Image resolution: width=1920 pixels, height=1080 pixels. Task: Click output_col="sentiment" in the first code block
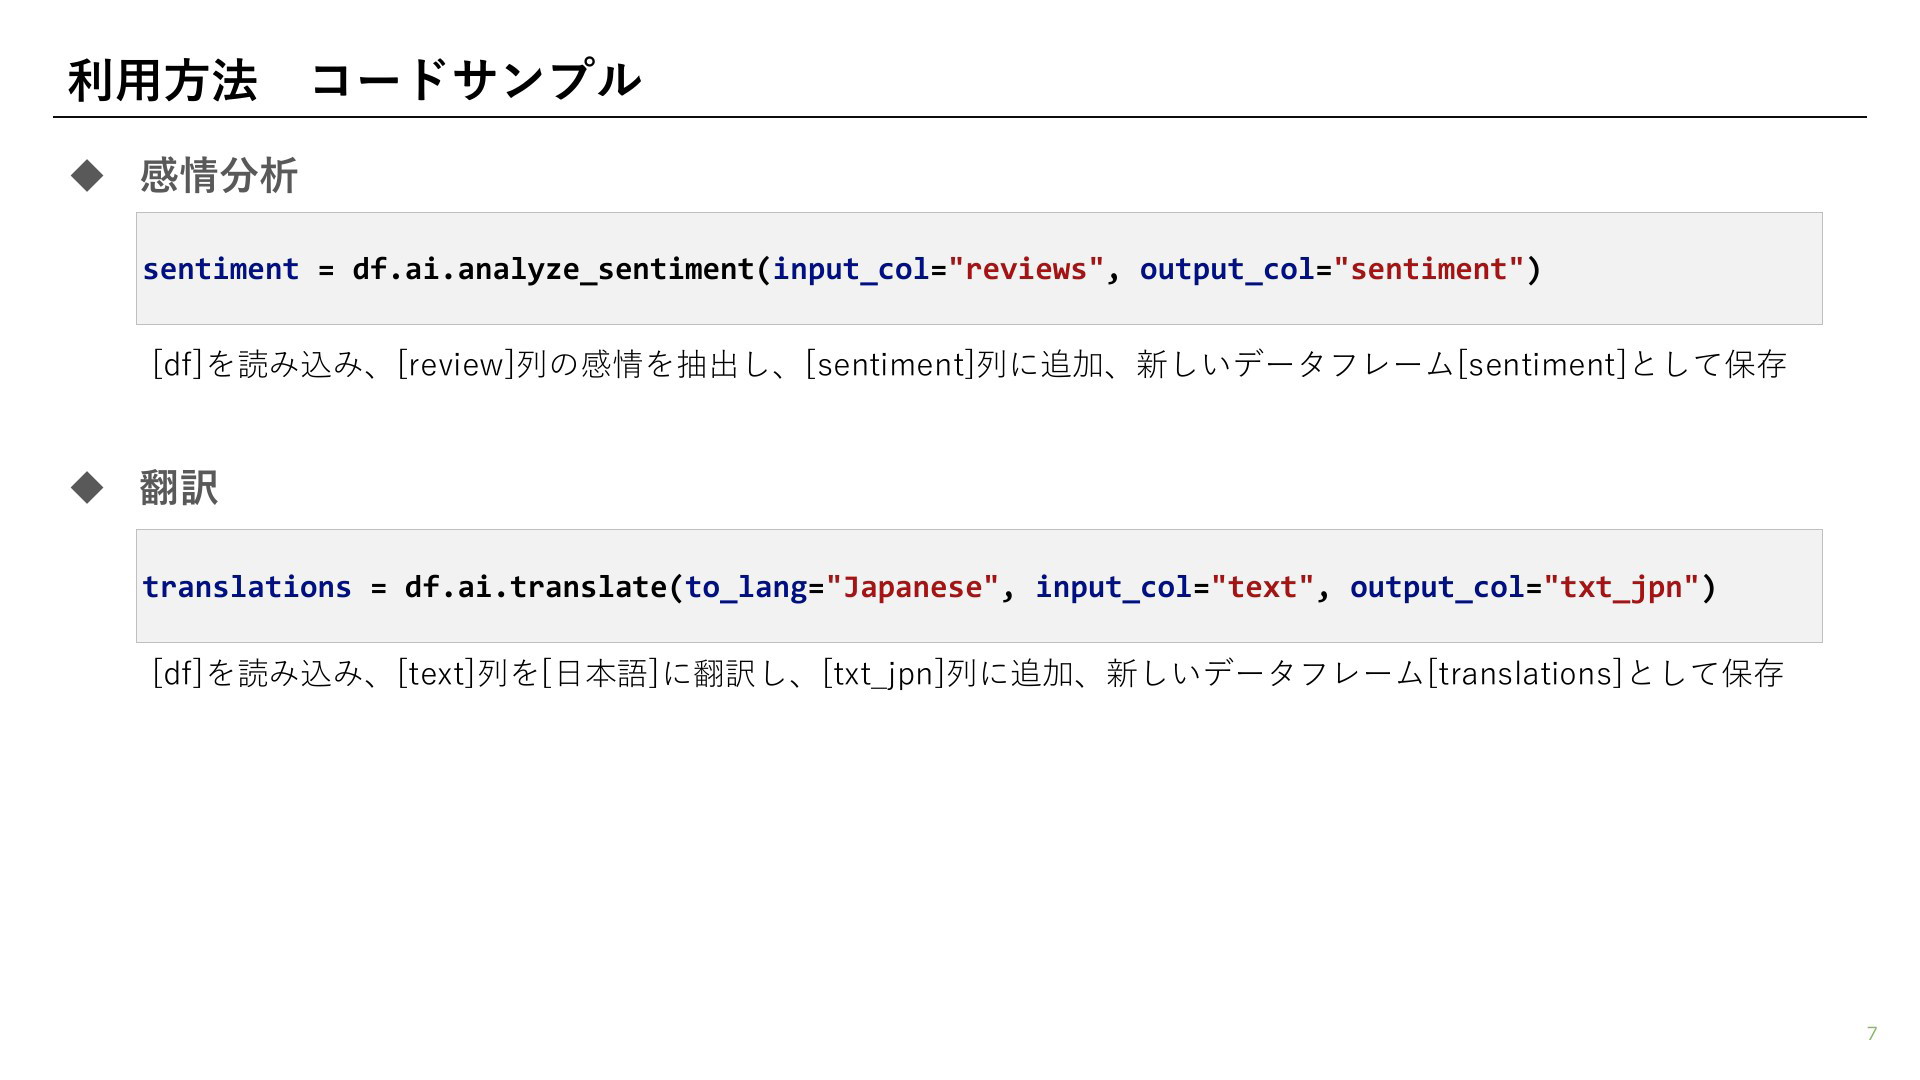tap(1332, 270)
